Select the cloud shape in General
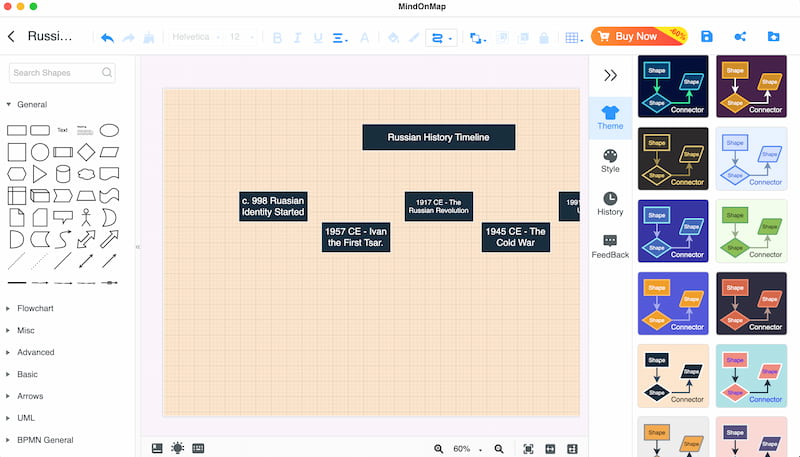This screenshot has width=800, height=457. (86, 174)
